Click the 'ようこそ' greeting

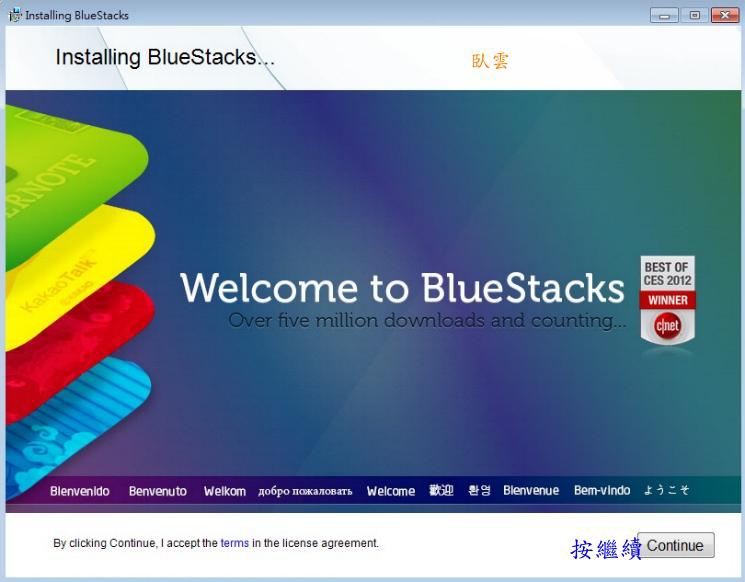666,490
